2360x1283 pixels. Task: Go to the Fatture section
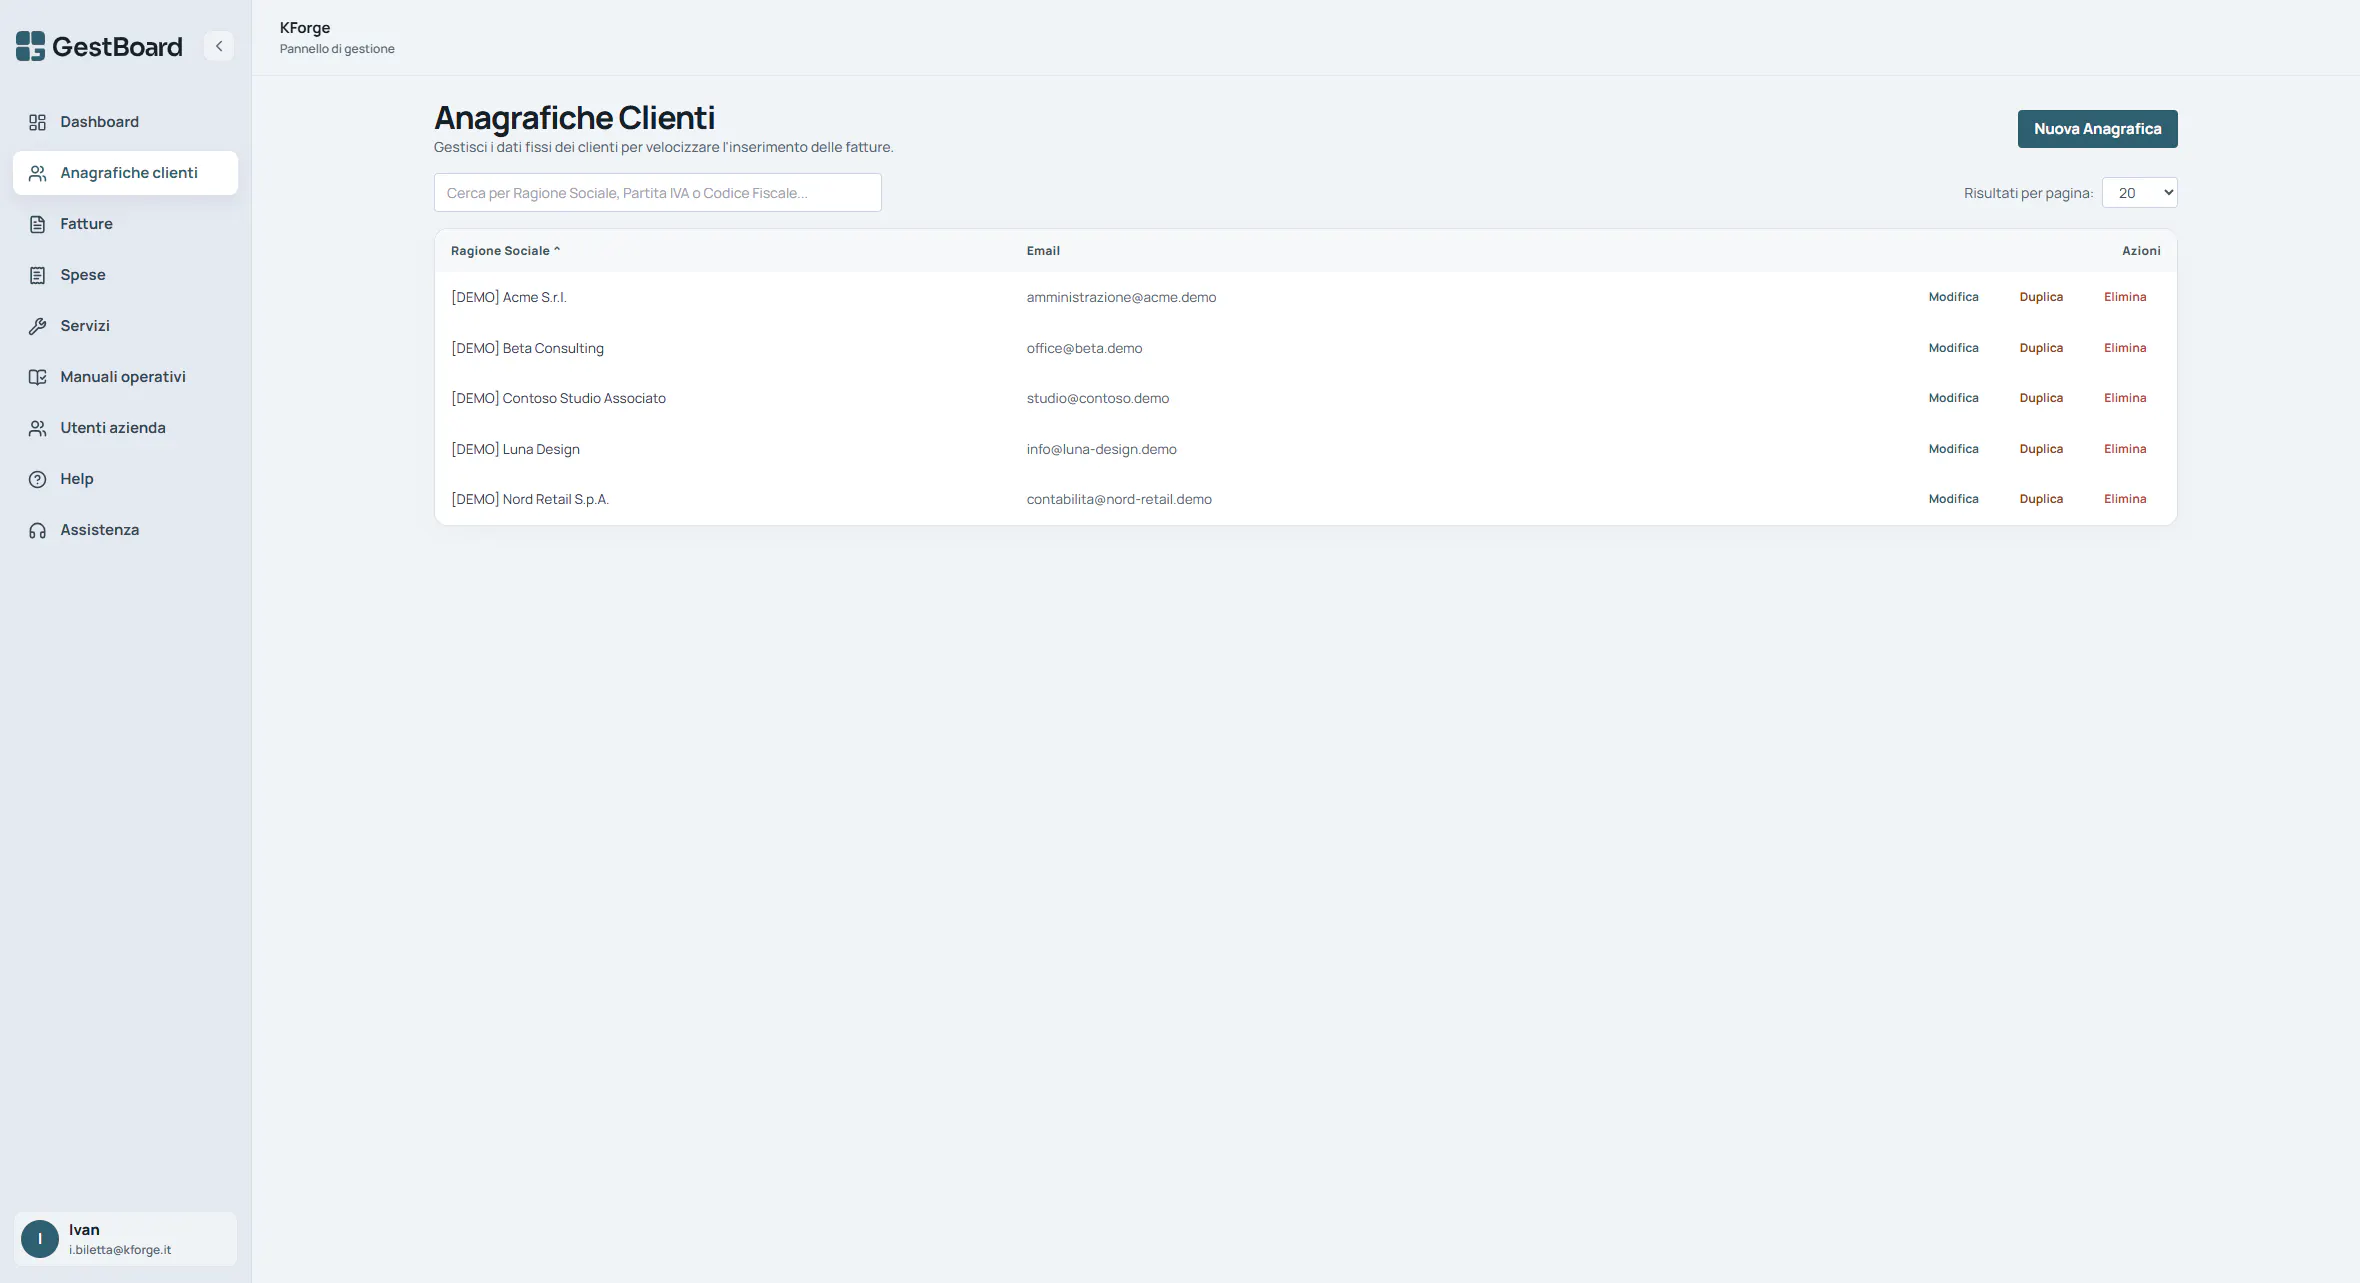pos(125,224)
